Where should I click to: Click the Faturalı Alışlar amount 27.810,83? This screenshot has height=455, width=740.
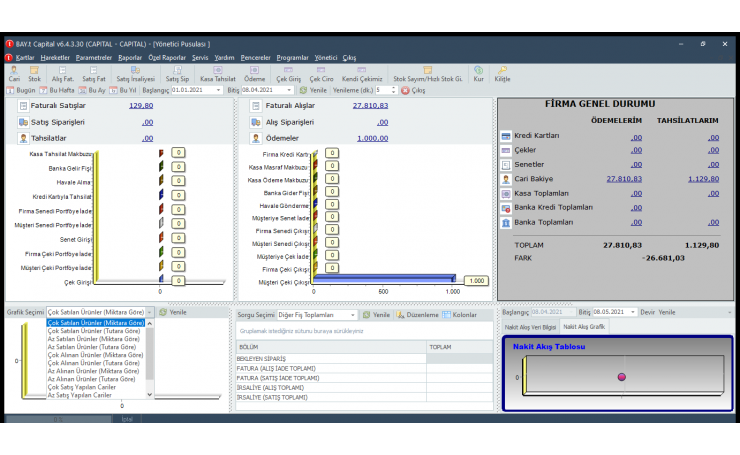(370, 105)
